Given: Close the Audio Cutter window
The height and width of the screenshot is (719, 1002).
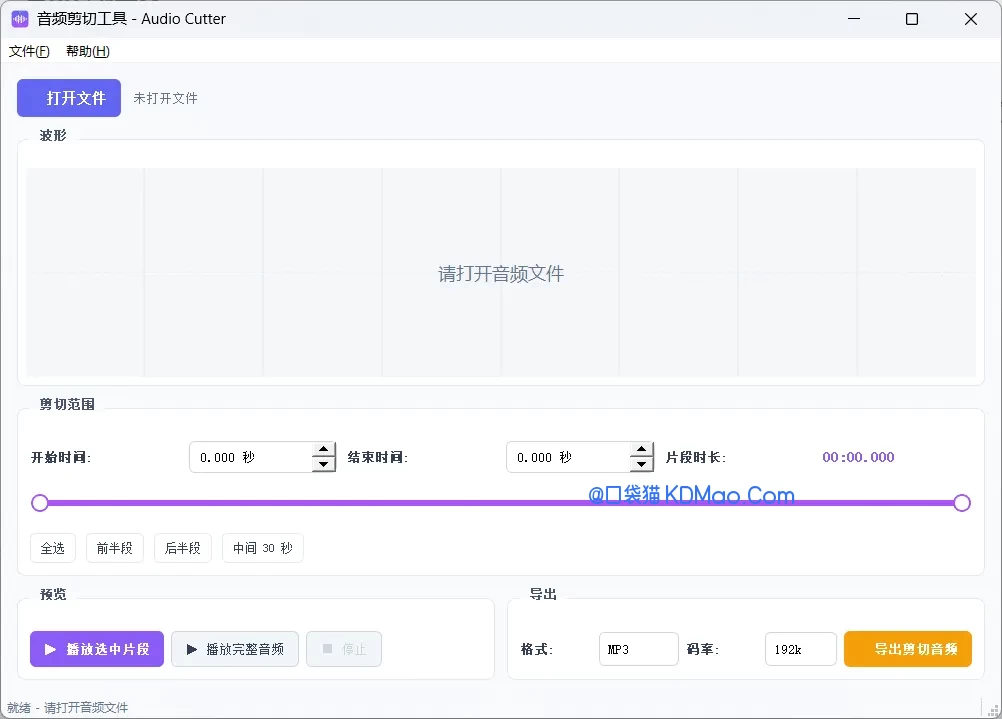Looking at the screenshot, I should coord(971,19).
